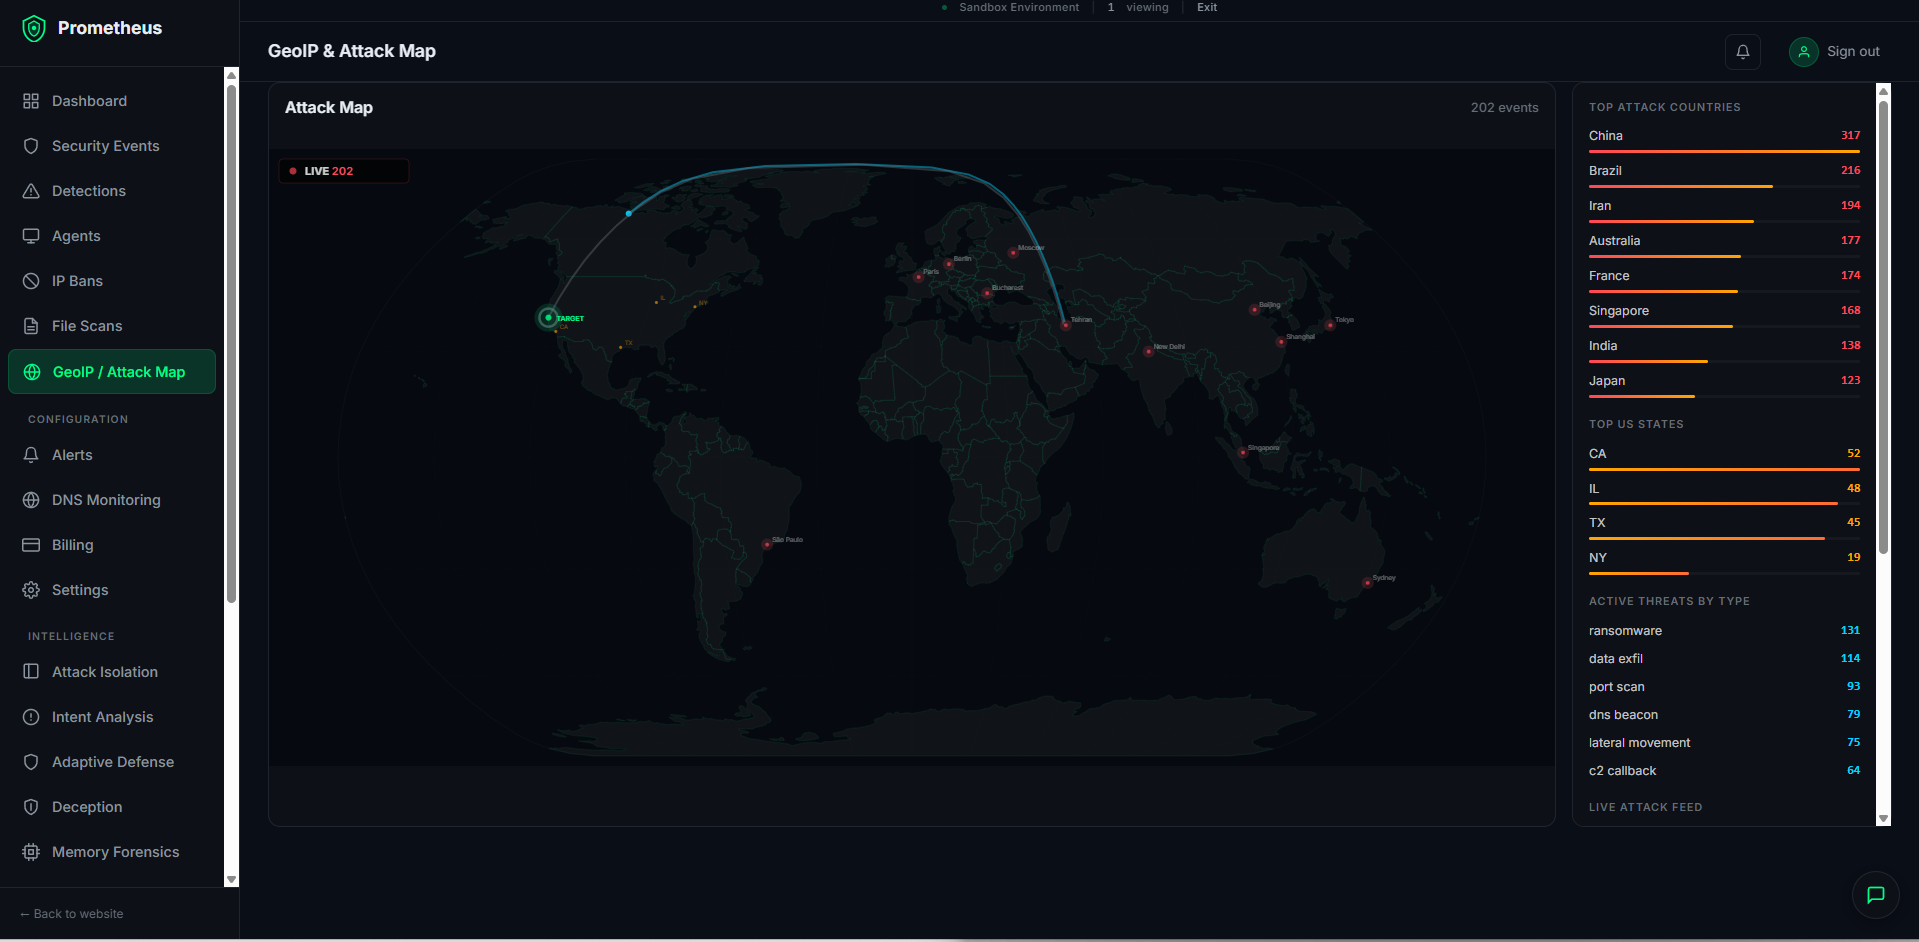The width and height of the screenshot is (1919, 942).
Task: Click the Moscow attack point on map
Action: [x=1013, y=253]
